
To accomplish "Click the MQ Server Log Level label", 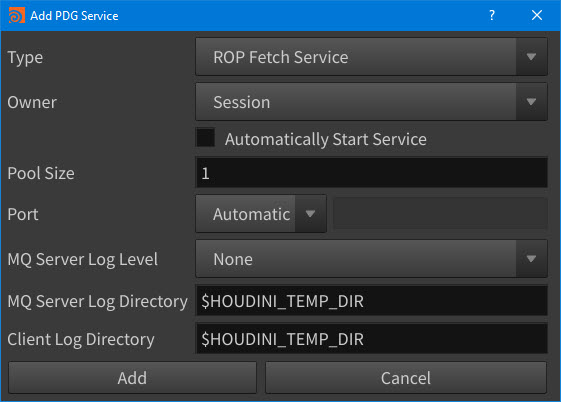I will 83,259.
